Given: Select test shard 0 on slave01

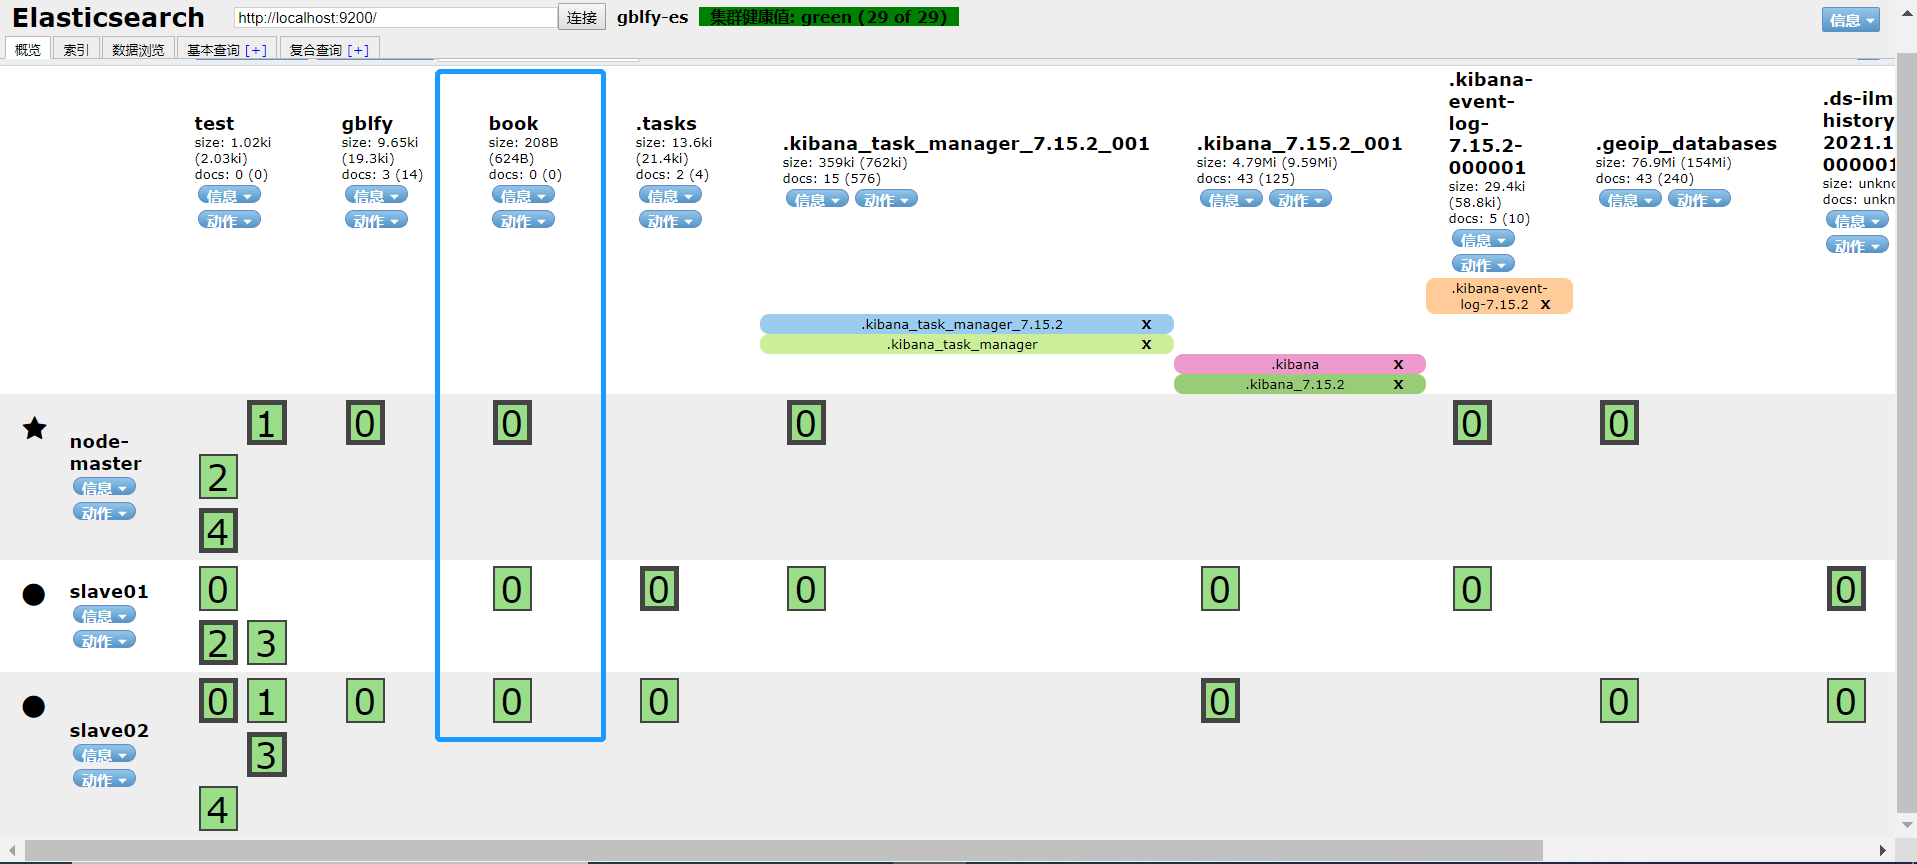Looking at the screenshot, I should point(218,589).
